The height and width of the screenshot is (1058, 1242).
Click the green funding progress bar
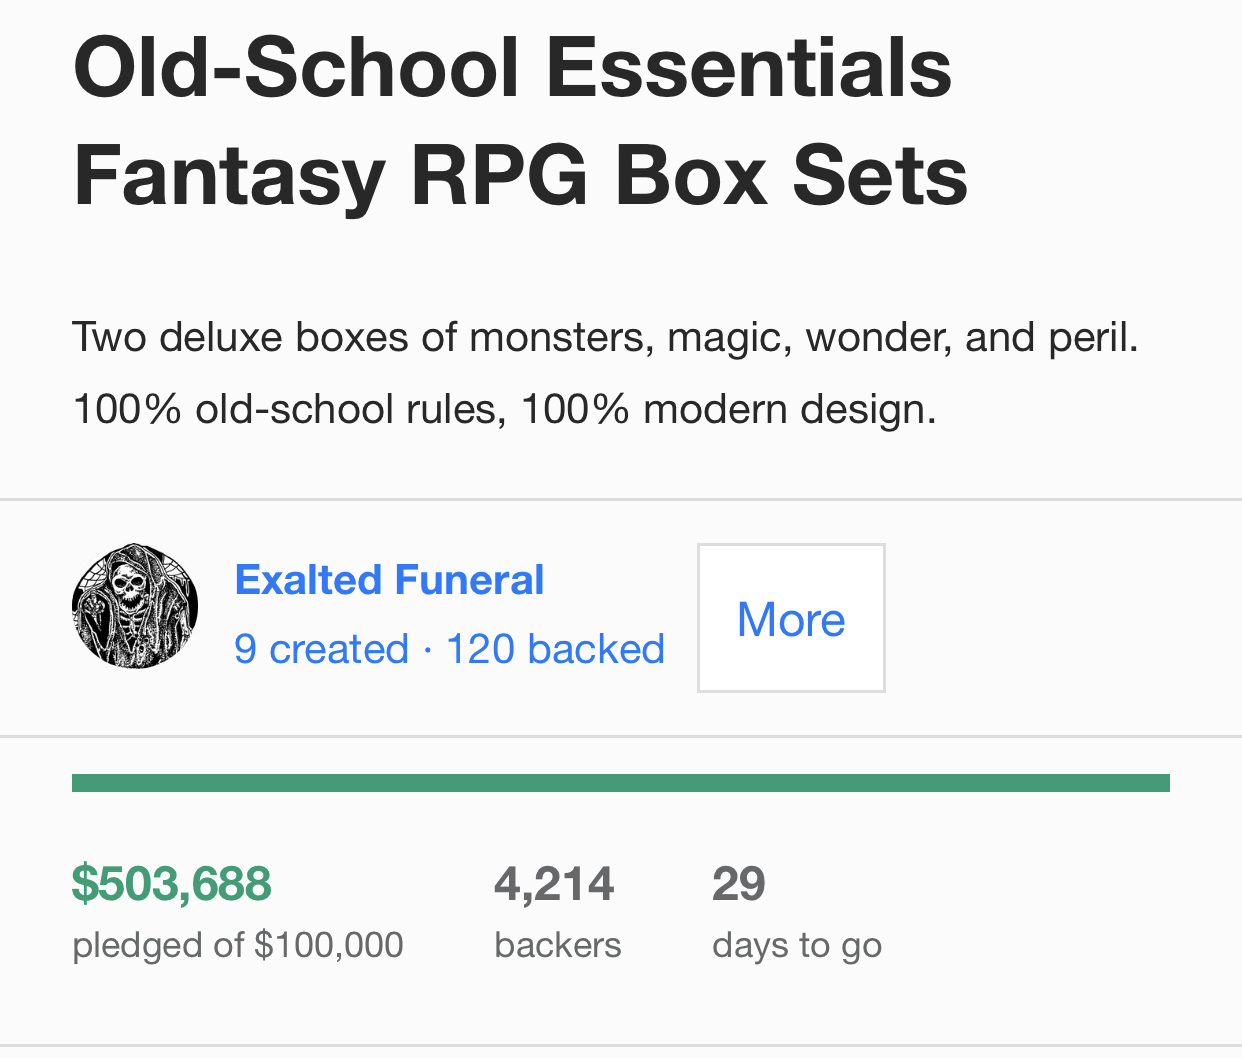point(620,783)
